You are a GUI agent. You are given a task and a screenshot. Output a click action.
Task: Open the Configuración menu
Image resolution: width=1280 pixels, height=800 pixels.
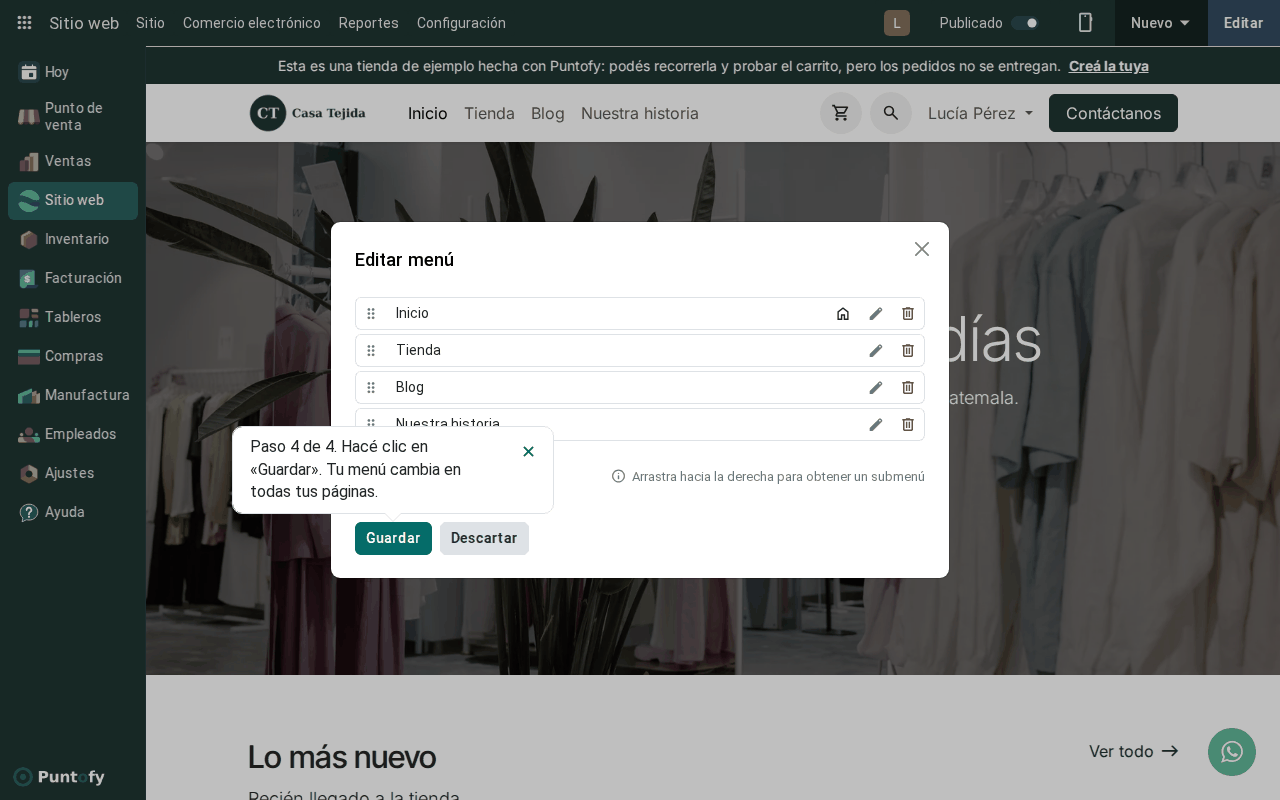pyautogui.click(x=461, y=23)
